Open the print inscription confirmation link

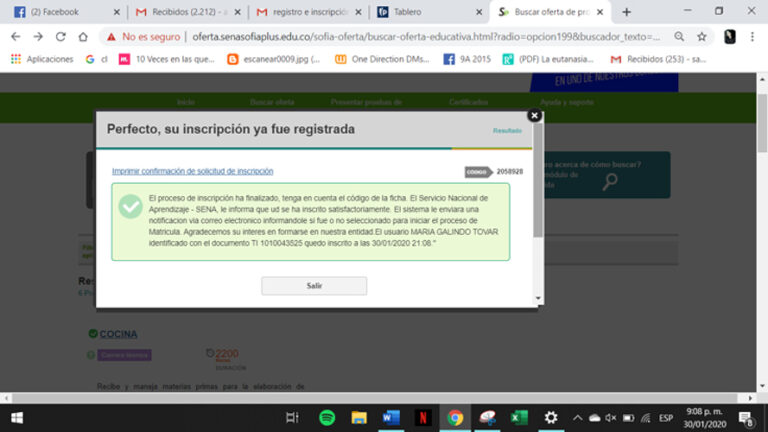[192, 171]
